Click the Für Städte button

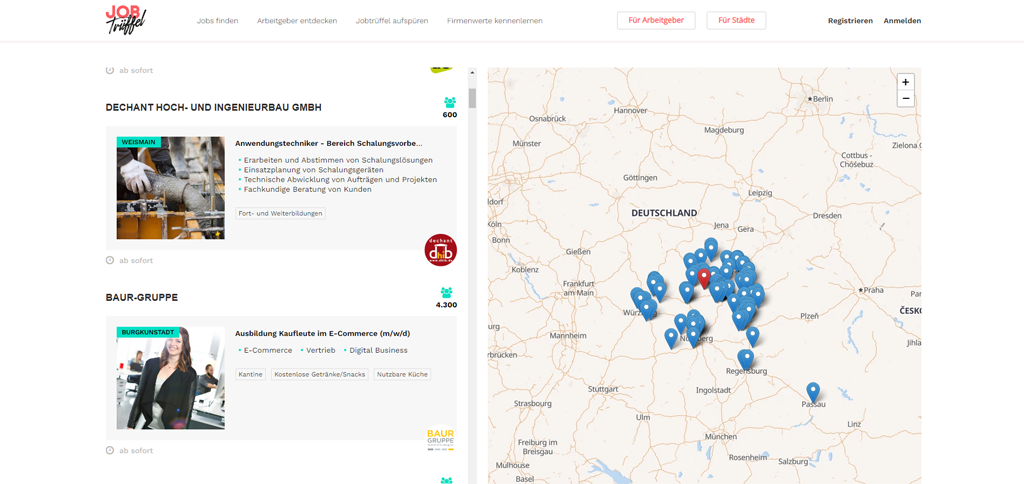(x=736, y=20)
